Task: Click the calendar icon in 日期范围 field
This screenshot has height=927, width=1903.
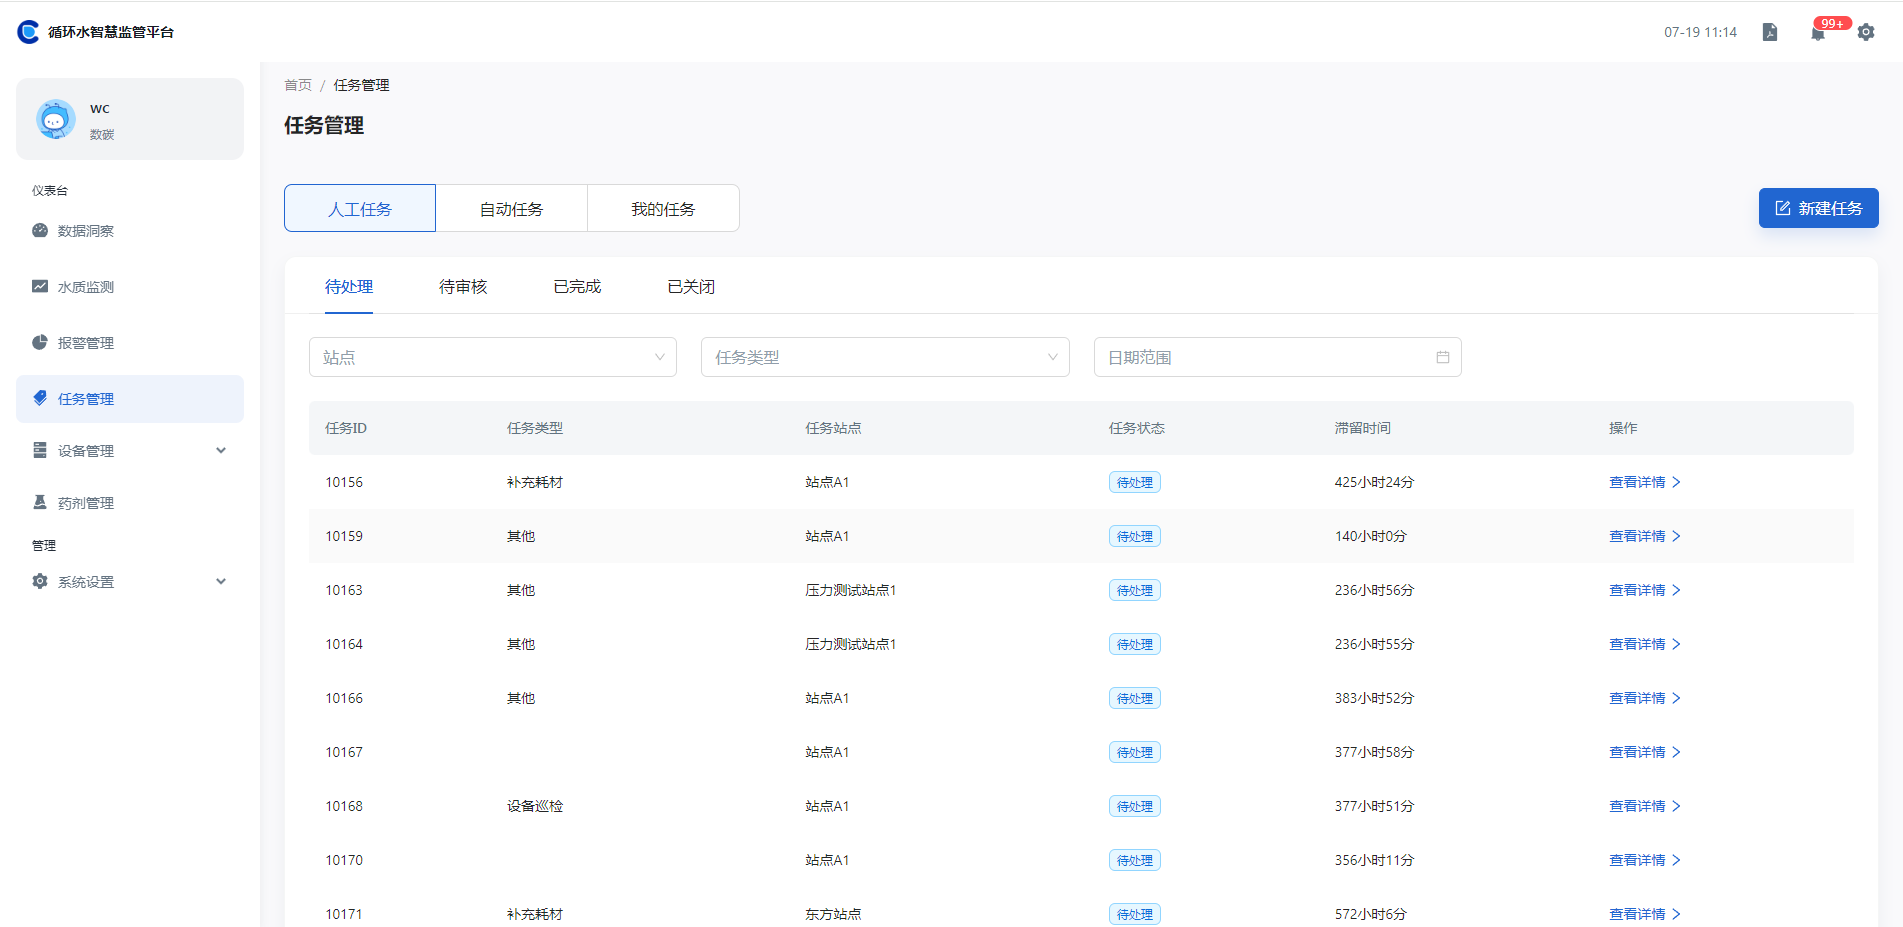Action: coord(1443,357)
